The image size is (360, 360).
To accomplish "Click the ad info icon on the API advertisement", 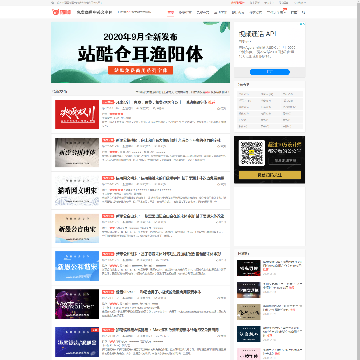I will click(301, 24).
